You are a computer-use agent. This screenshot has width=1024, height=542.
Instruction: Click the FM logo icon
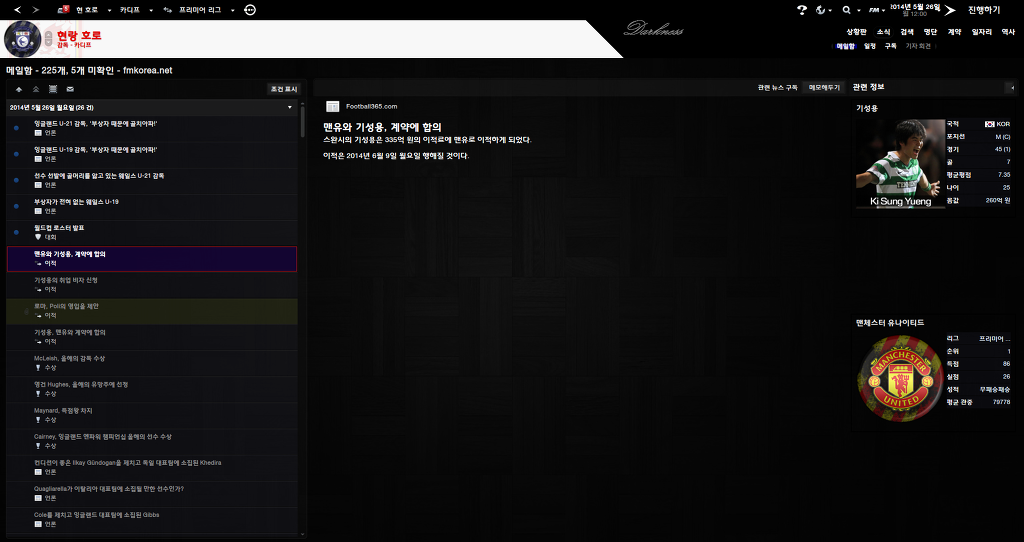[873, 10]
